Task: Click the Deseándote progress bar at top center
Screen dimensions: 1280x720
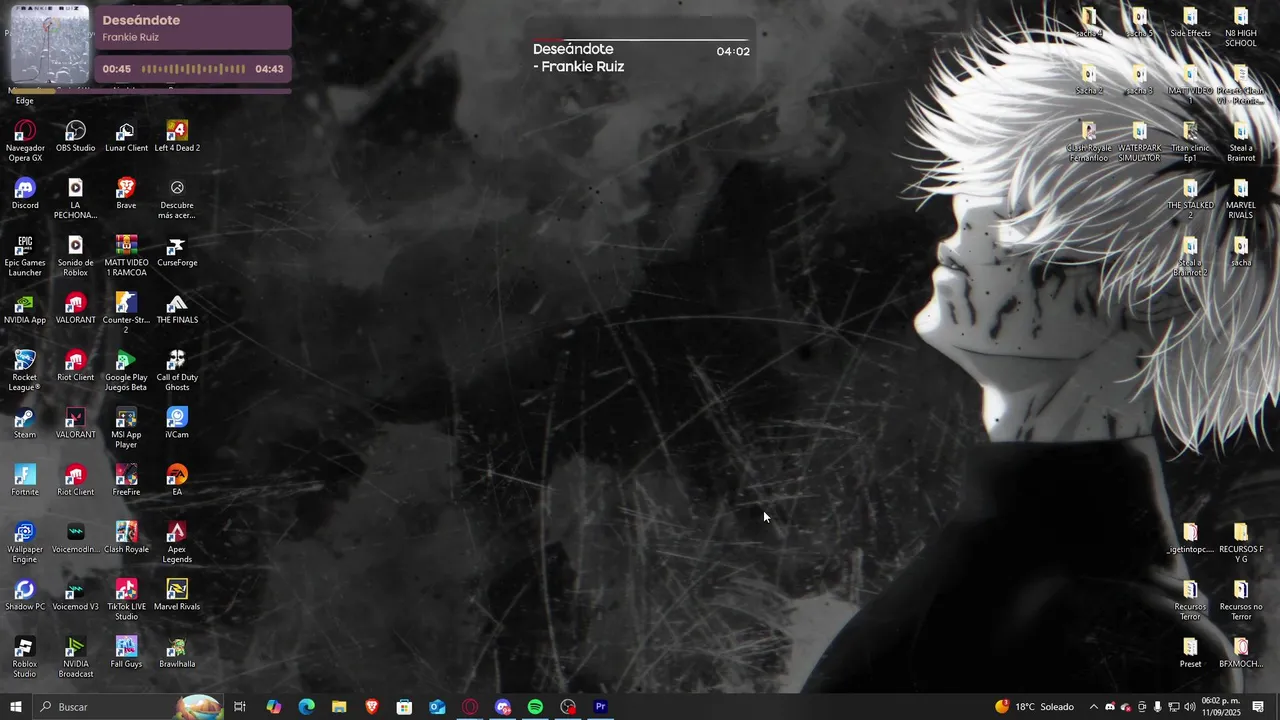Action: pos(640,40)
